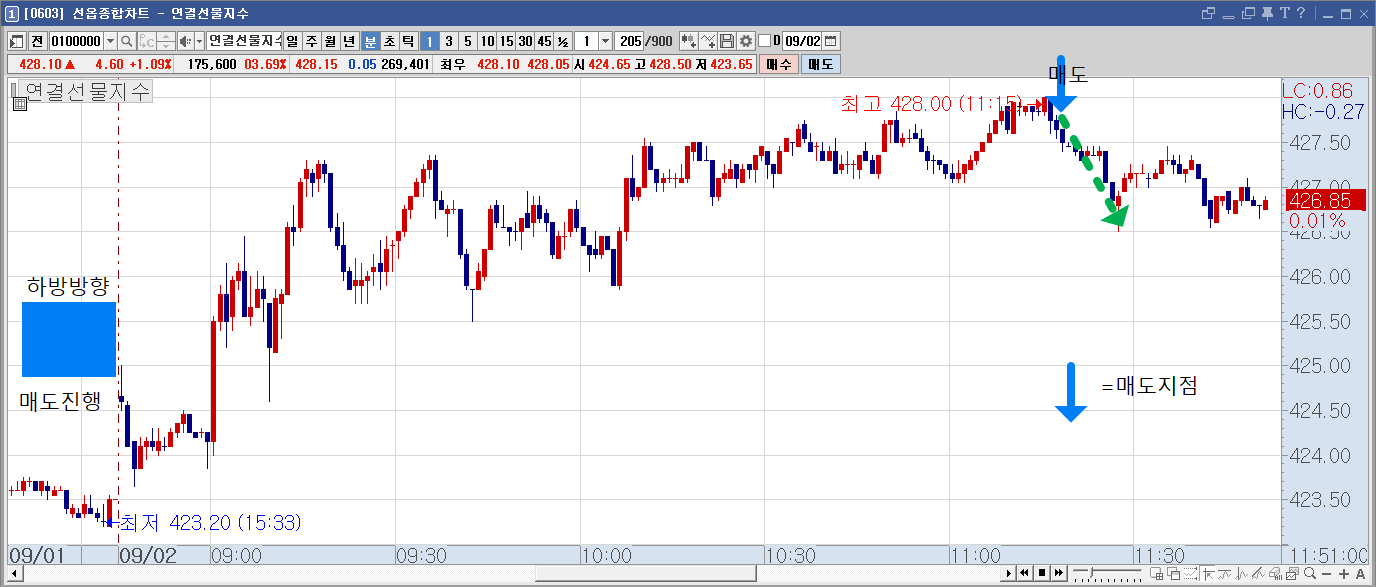The height and width of the screenshot is (587, 1376).
Task: Click the stop button in playback controls
Action: coord(1042,573)
